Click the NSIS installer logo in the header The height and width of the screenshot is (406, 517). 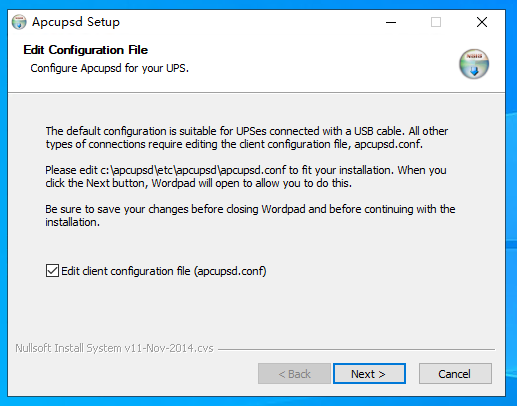[474, 64]
